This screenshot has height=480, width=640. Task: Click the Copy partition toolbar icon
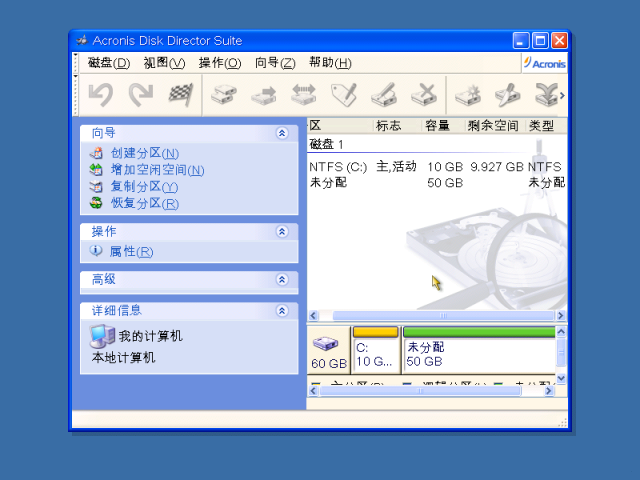(224, 95)
